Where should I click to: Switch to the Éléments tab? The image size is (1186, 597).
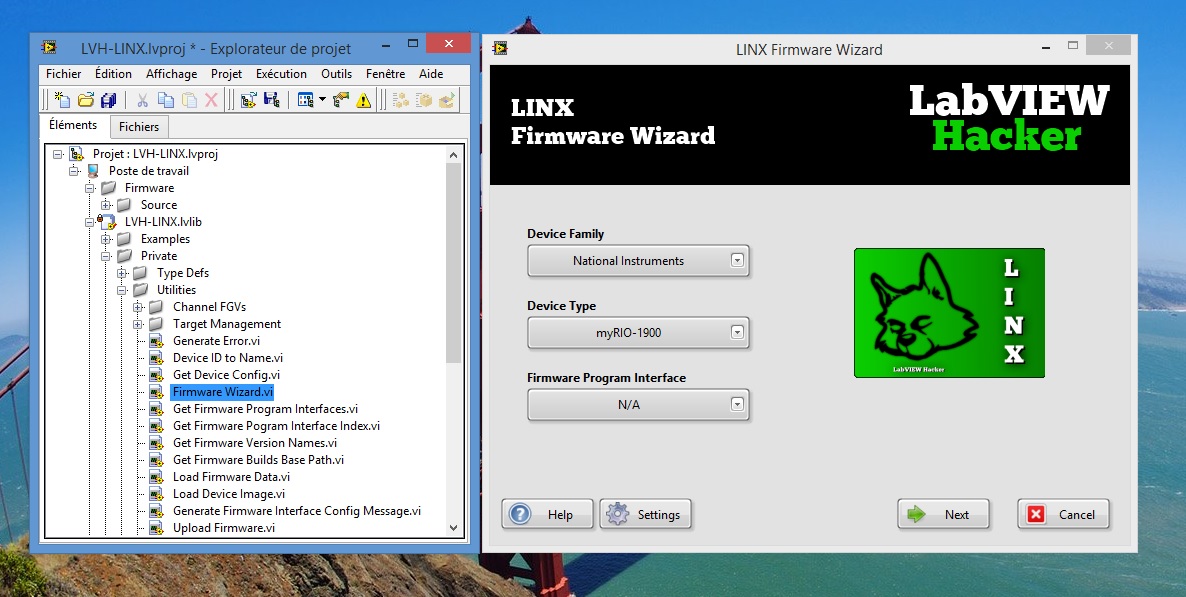pos(73,125)
